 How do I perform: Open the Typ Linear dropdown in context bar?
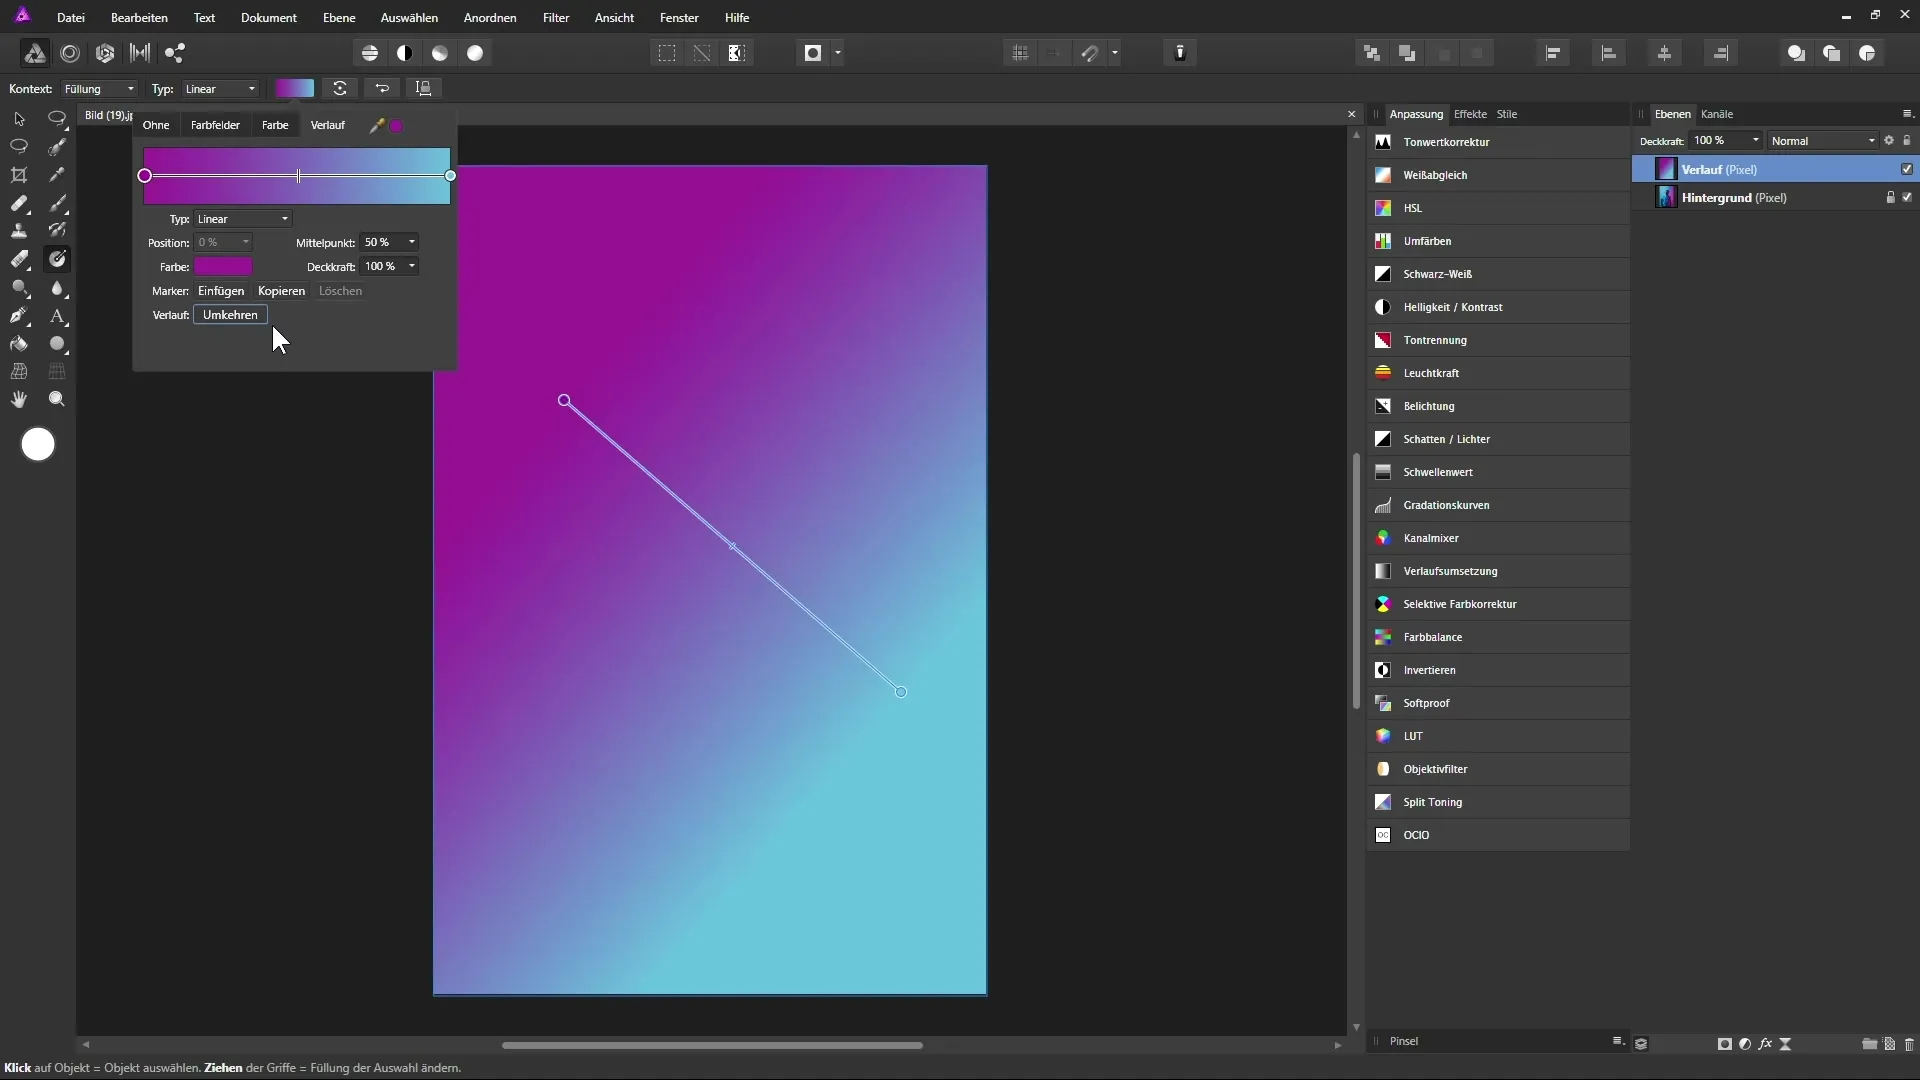[x=220, y=89]
